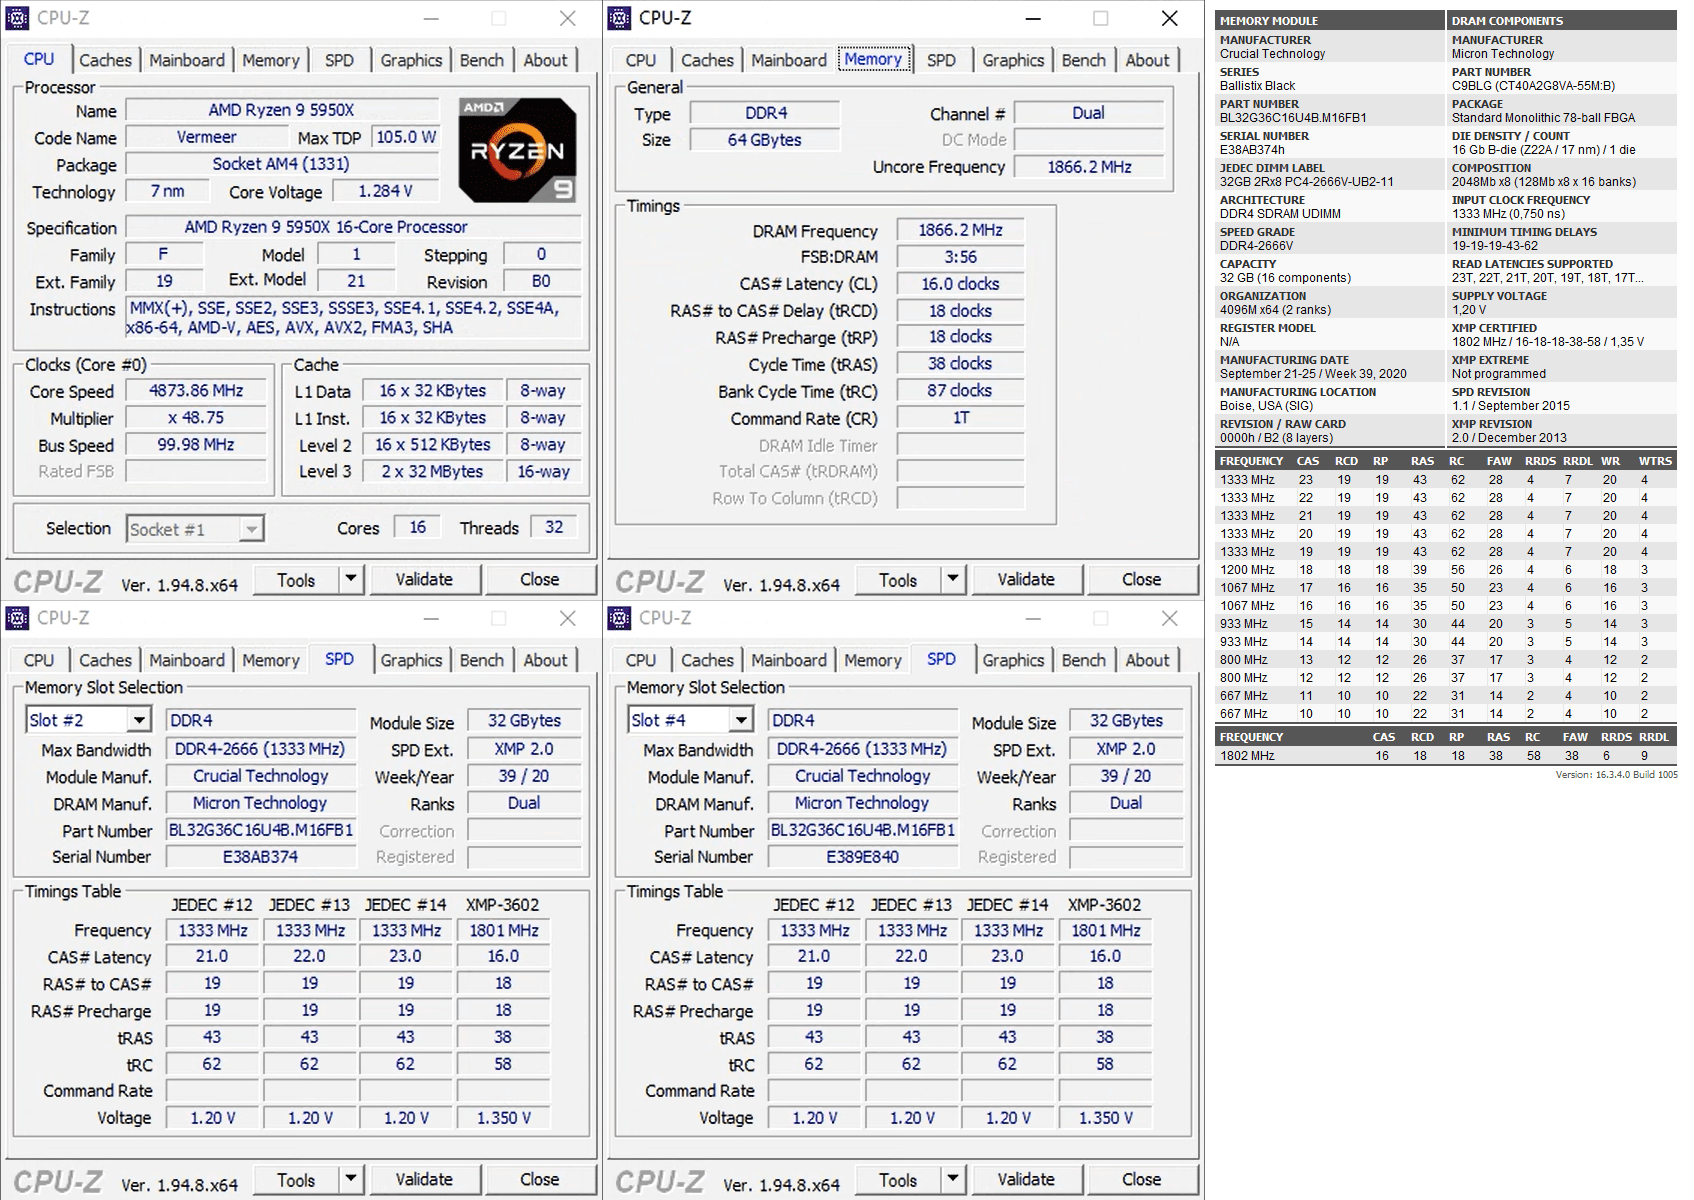Open Caches tab in Slot #4 window
This screenshot has height=1200, width=1694.
coord(707,660)
